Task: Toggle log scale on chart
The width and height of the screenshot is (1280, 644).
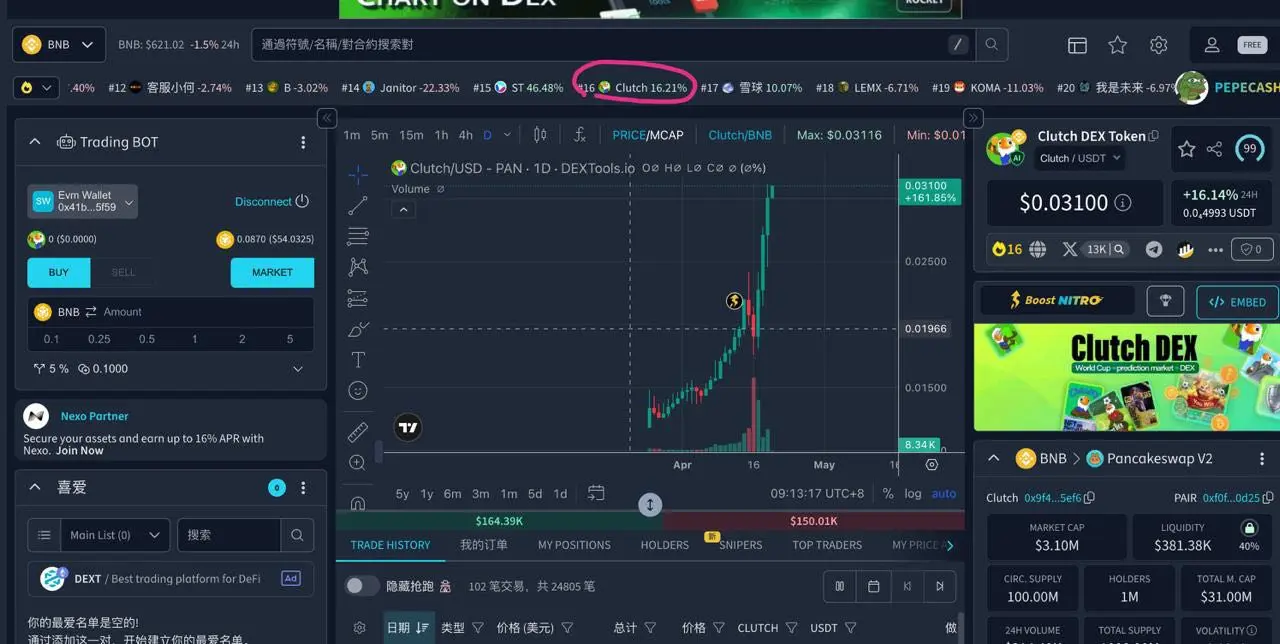Action: pos(913,493)
